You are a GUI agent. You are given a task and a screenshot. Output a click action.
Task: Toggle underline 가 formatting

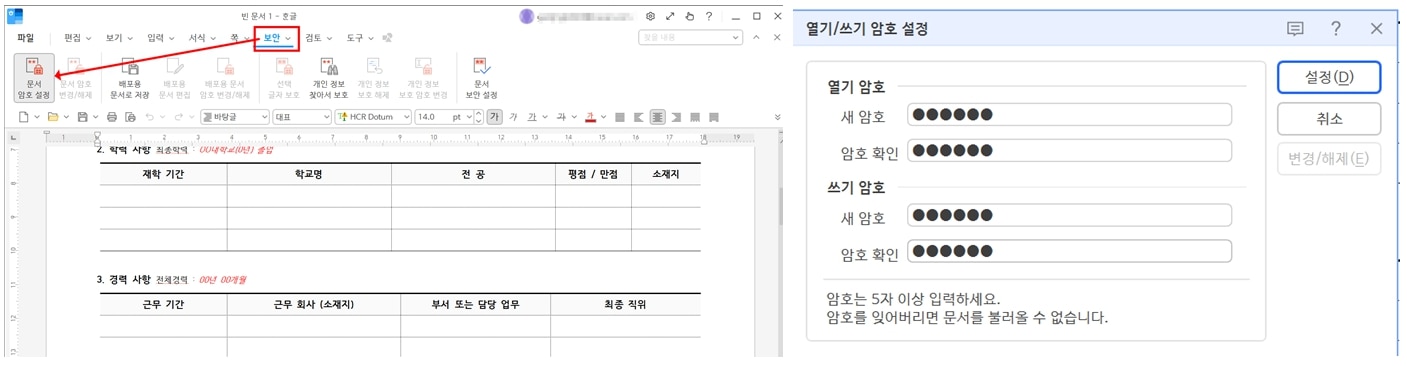[532, 117]
